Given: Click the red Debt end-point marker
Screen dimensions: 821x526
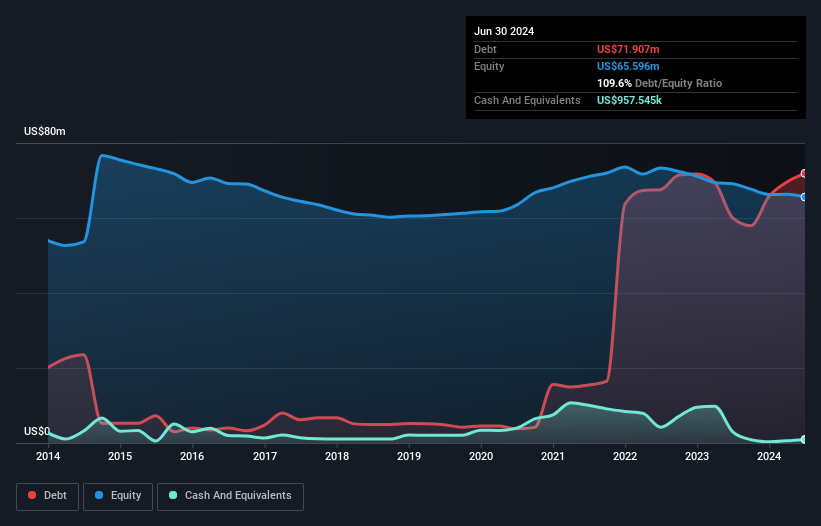Looking at the screenshot, I should [x=804, y=173].
